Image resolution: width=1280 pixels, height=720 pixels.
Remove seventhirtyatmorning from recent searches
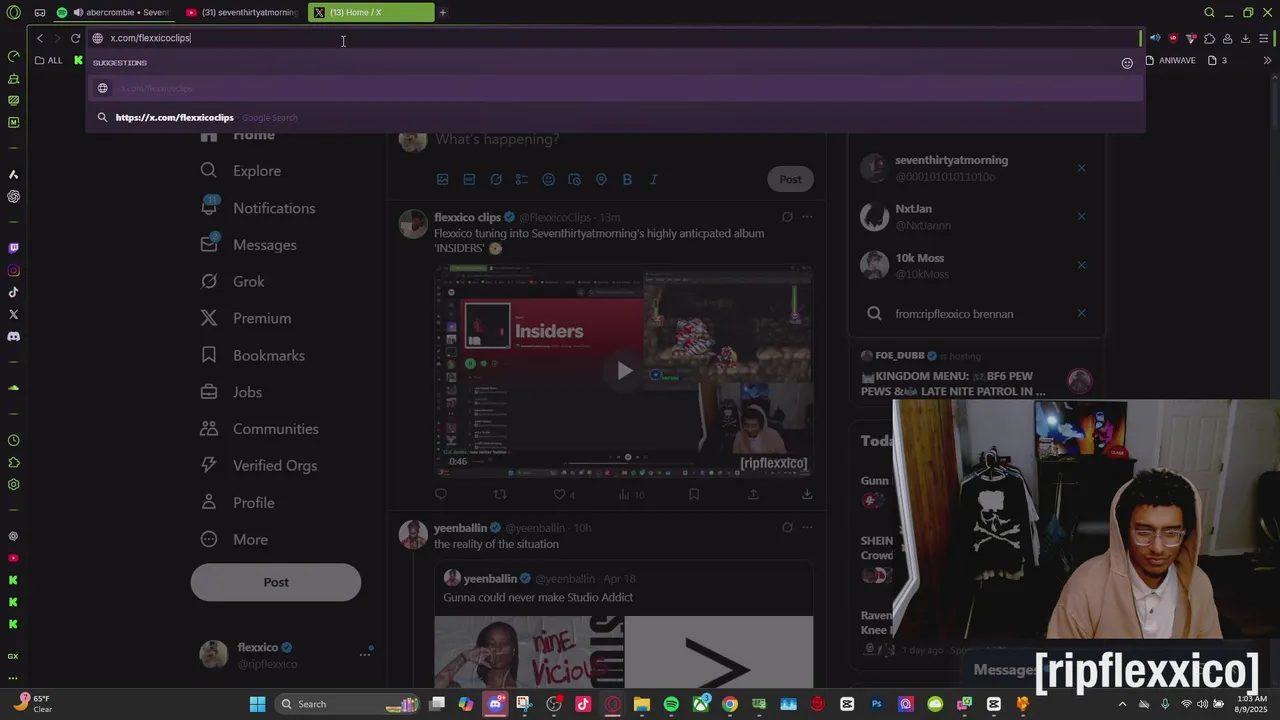(1081, 168)
